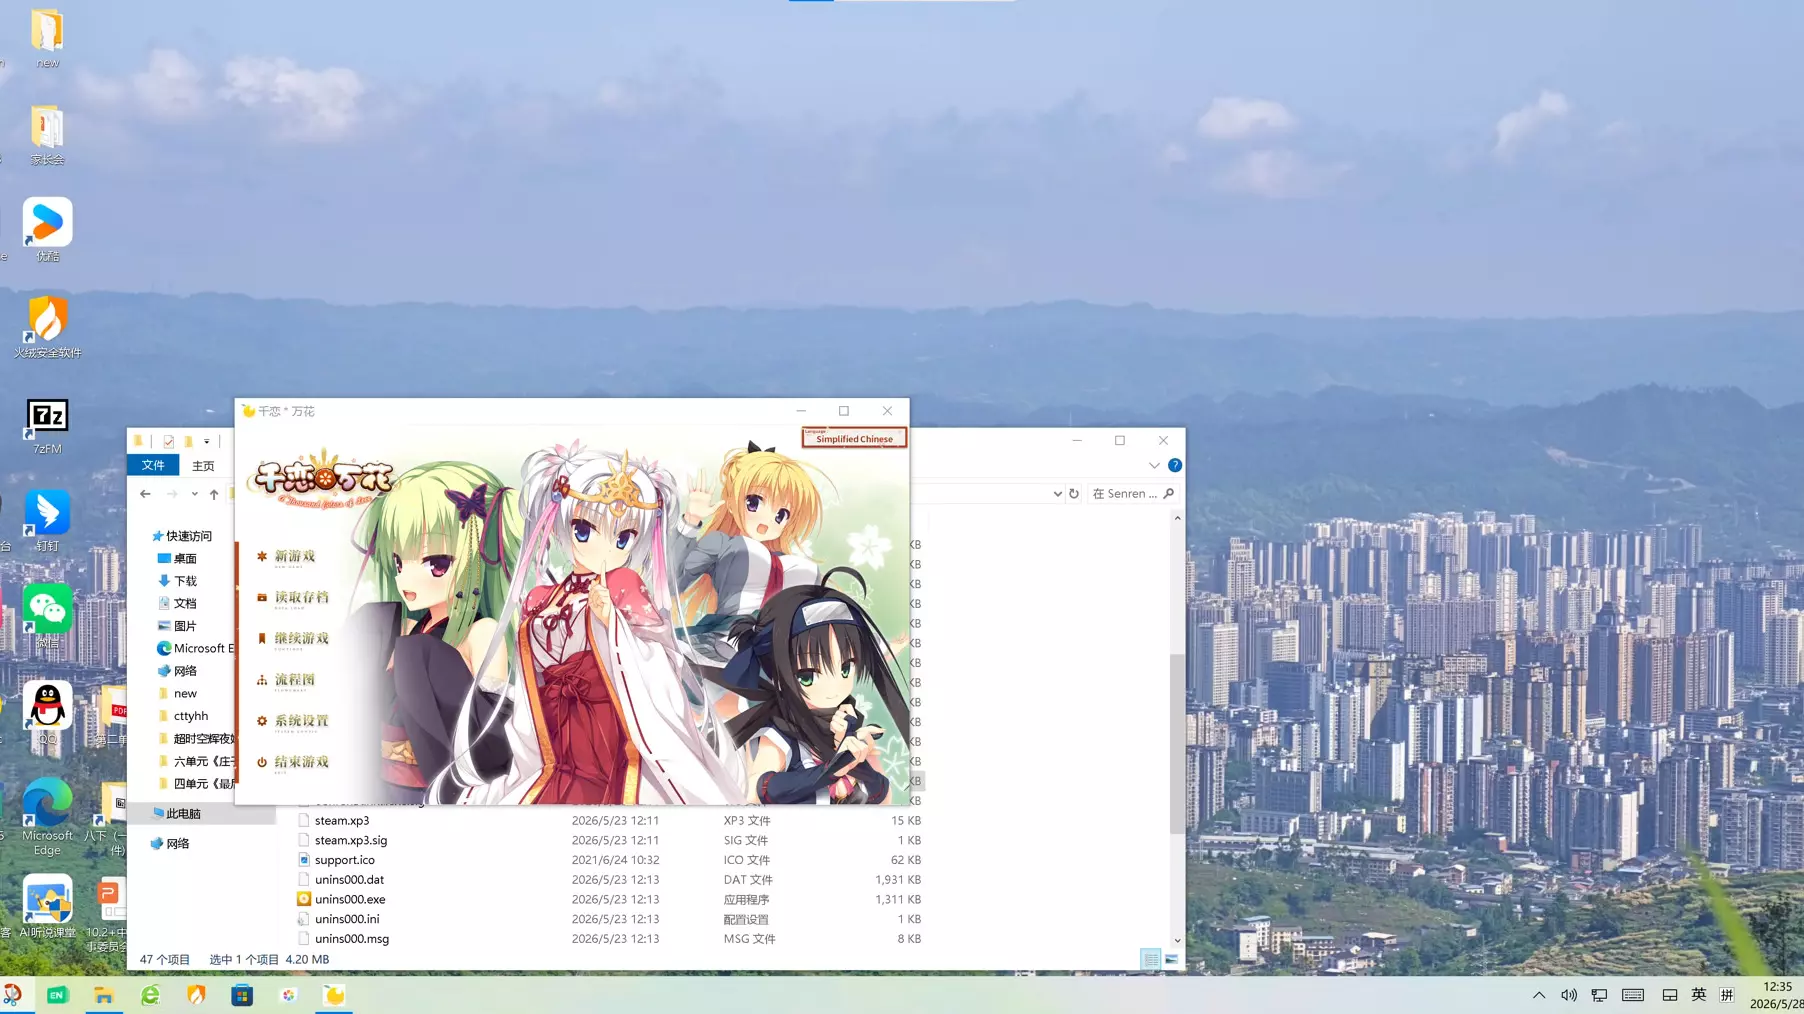Open 图片 in the navigation pane

tap(177, 626)
